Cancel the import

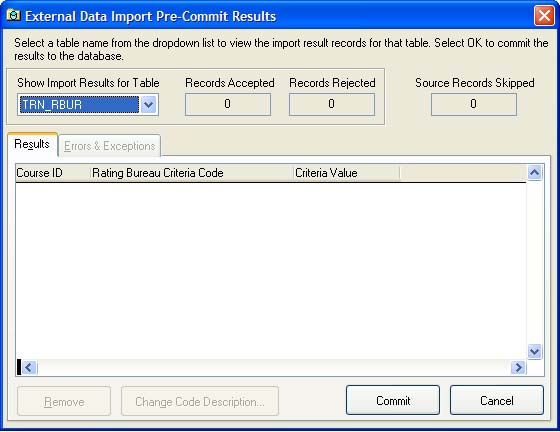pos(497,400)
